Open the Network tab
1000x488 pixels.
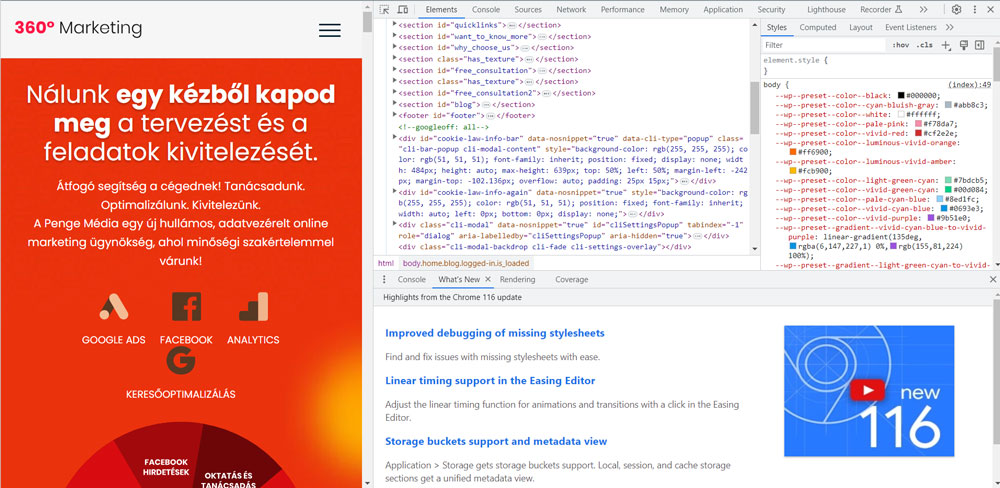[x=571, y=10]
